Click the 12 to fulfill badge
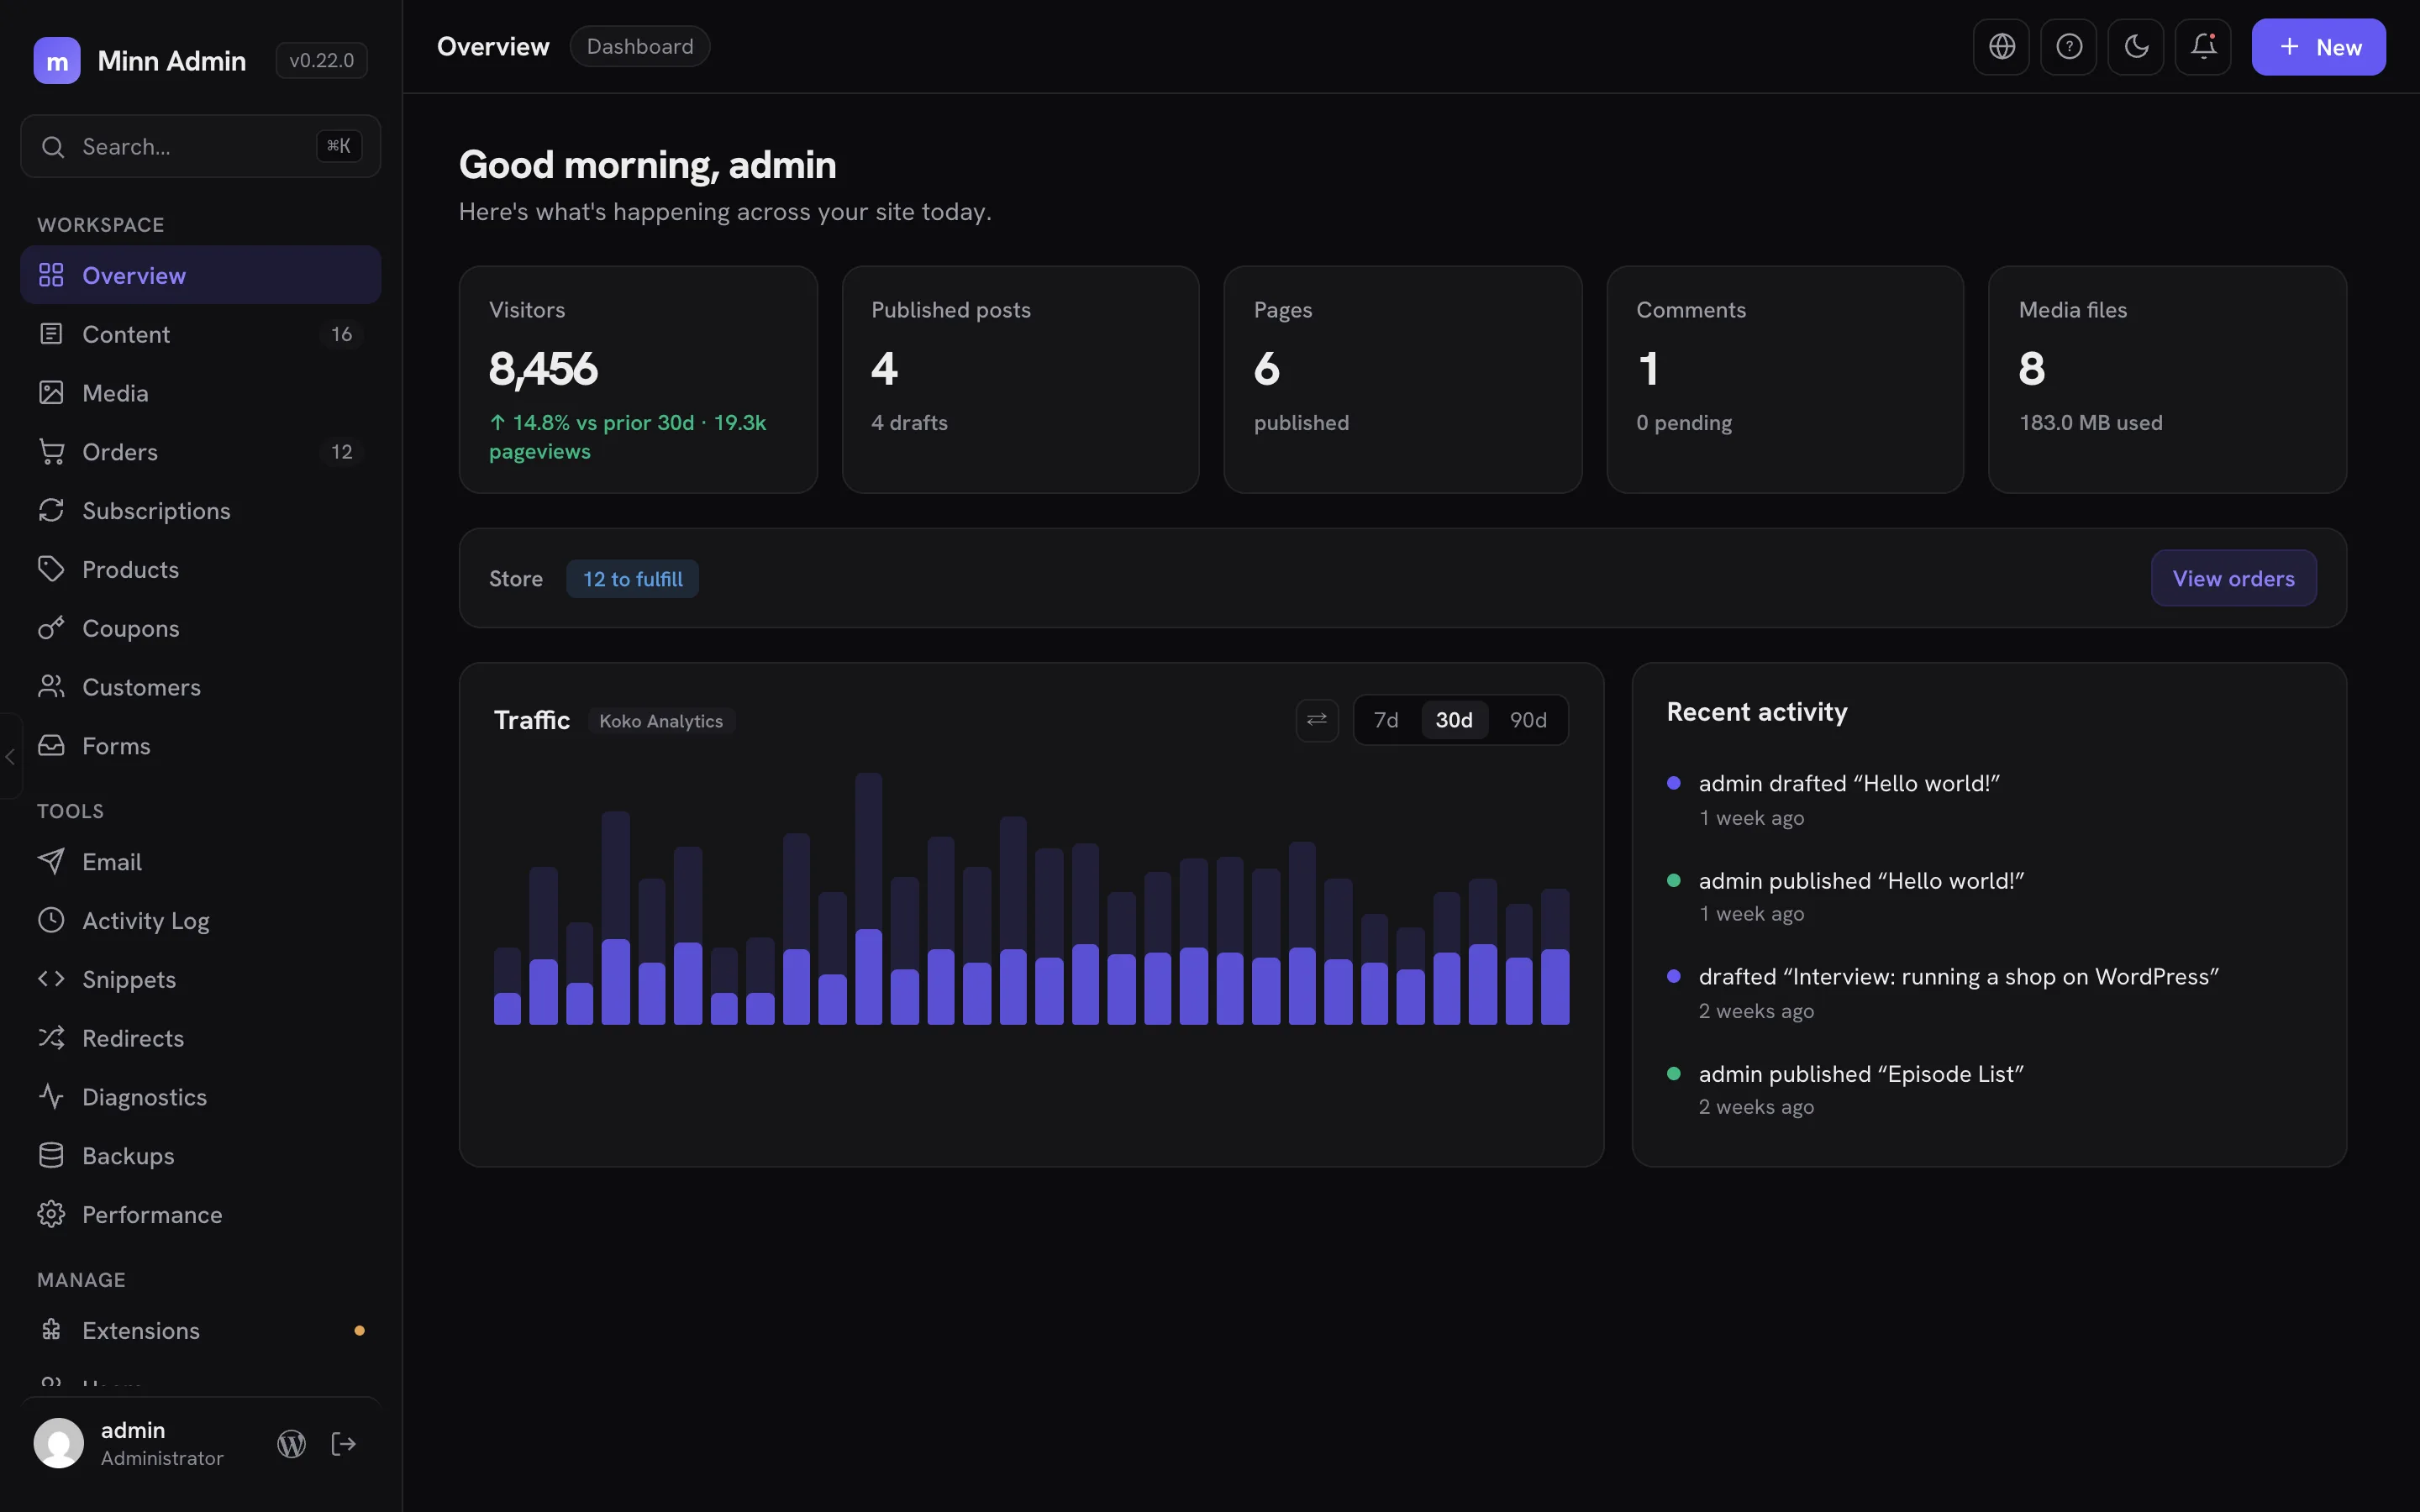 [x=632, y=579]
